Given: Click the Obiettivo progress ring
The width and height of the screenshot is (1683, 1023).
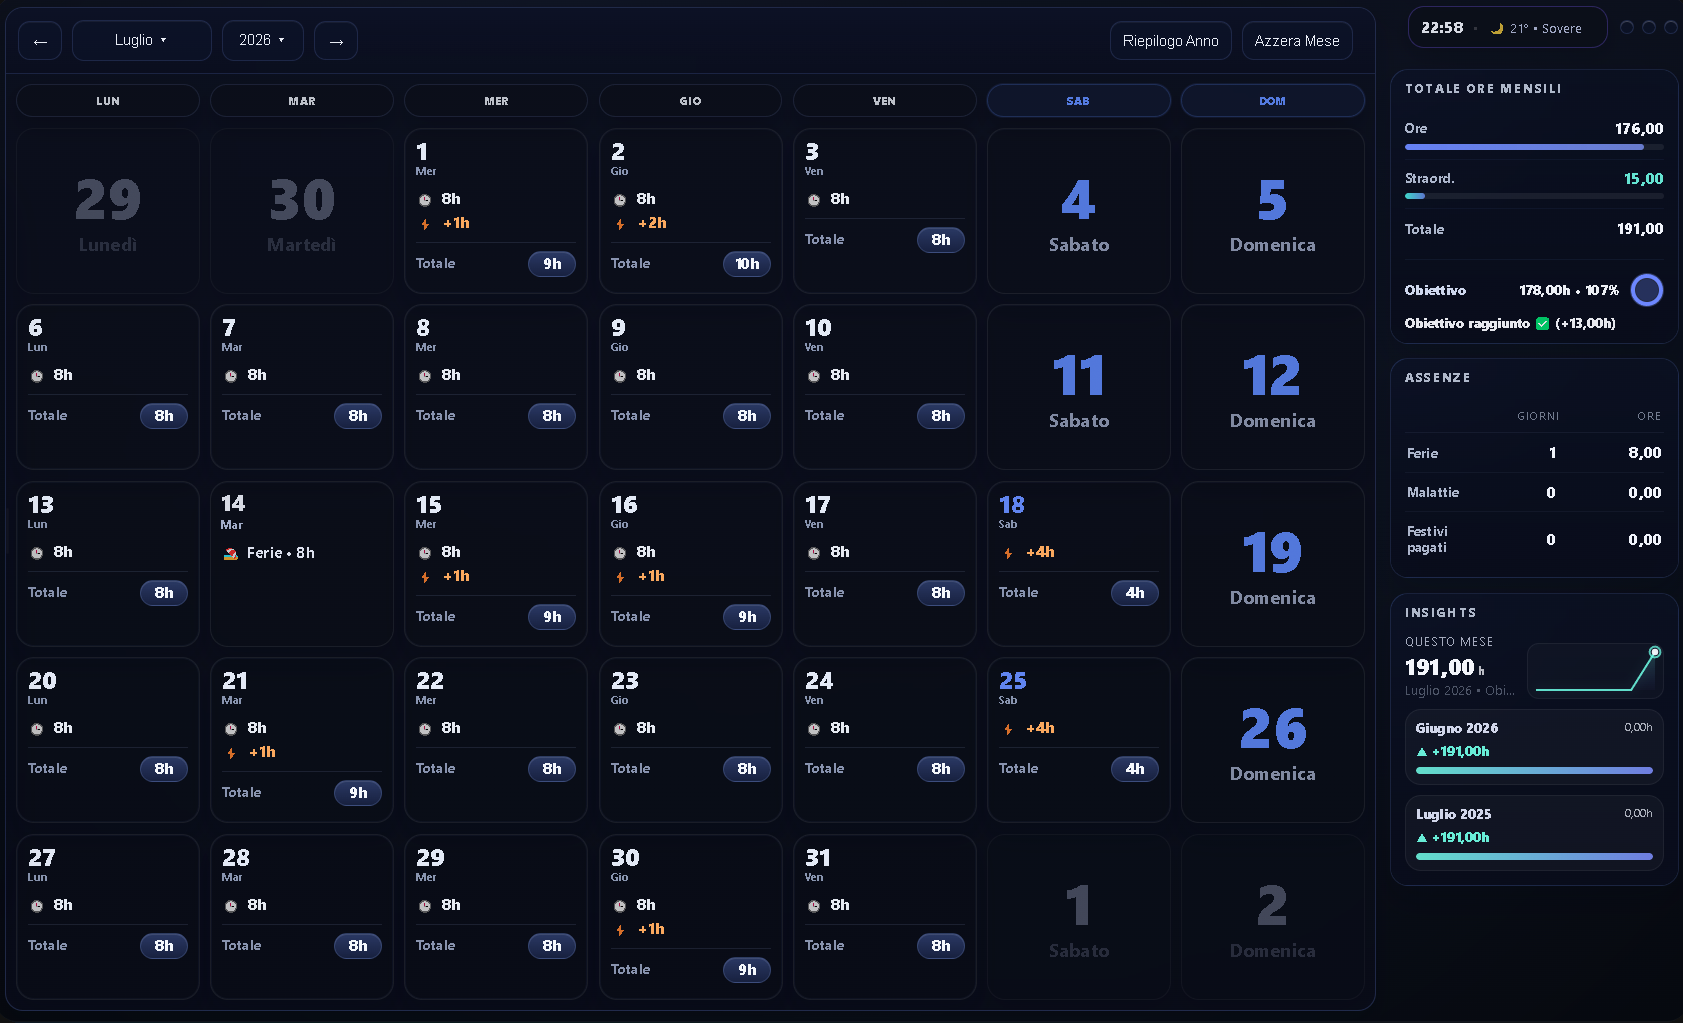Looking at the screenshot, I should point(1646,290).
